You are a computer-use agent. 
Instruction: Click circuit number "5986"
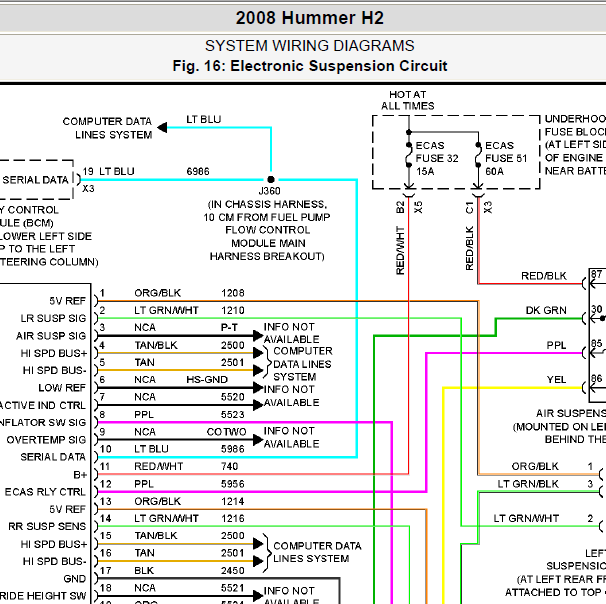[233, 449]
